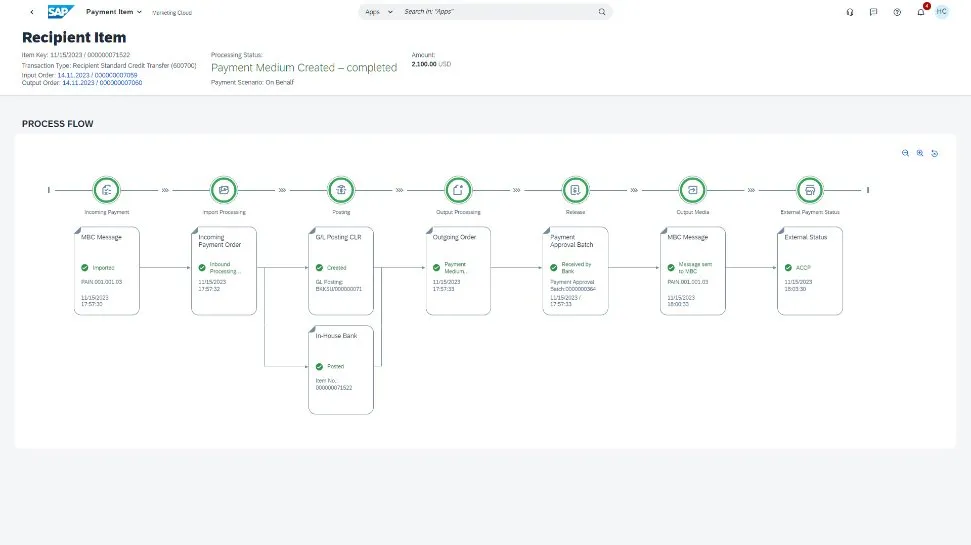Screen dimensions: 971x545
Task: Zoom out the process flow
Action: coord(905,153)
